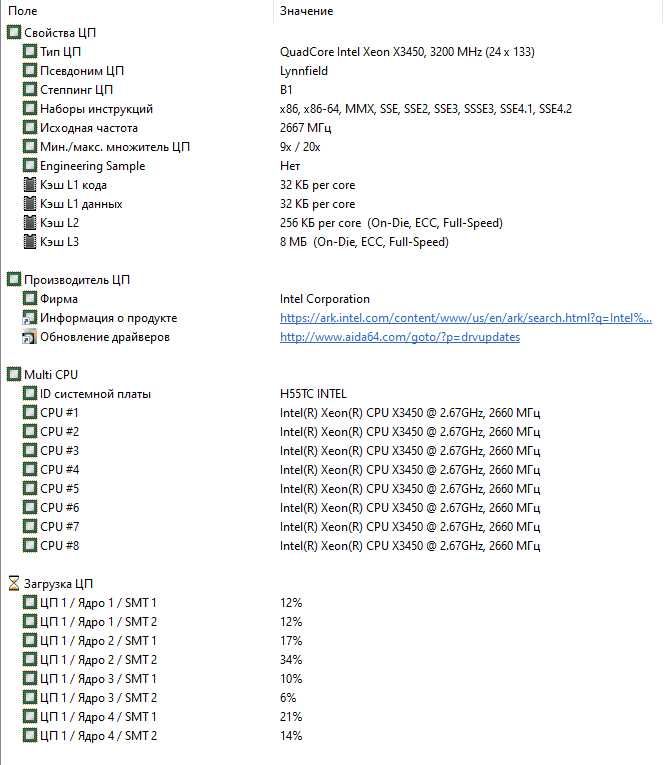Click the Исходная частота row icon
The width and height of the screenshot is (670, 765).
click(x=30, y=128)
